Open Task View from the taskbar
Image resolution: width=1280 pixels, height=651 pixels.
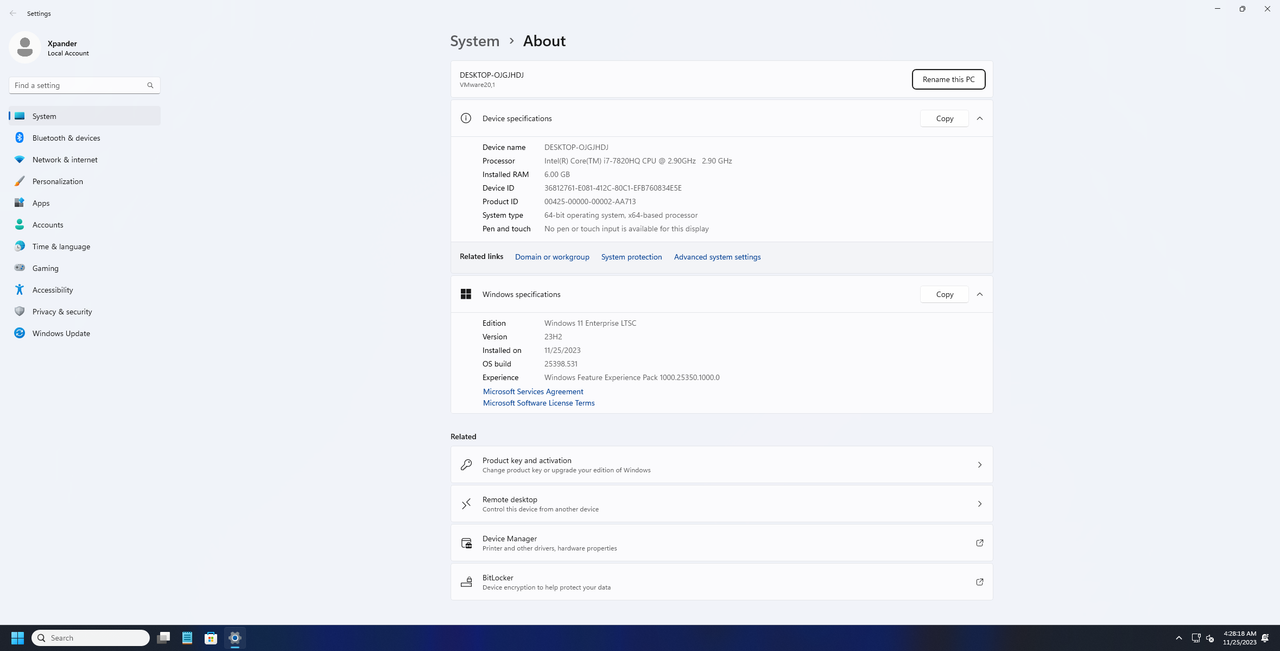[x=163, y=638]
